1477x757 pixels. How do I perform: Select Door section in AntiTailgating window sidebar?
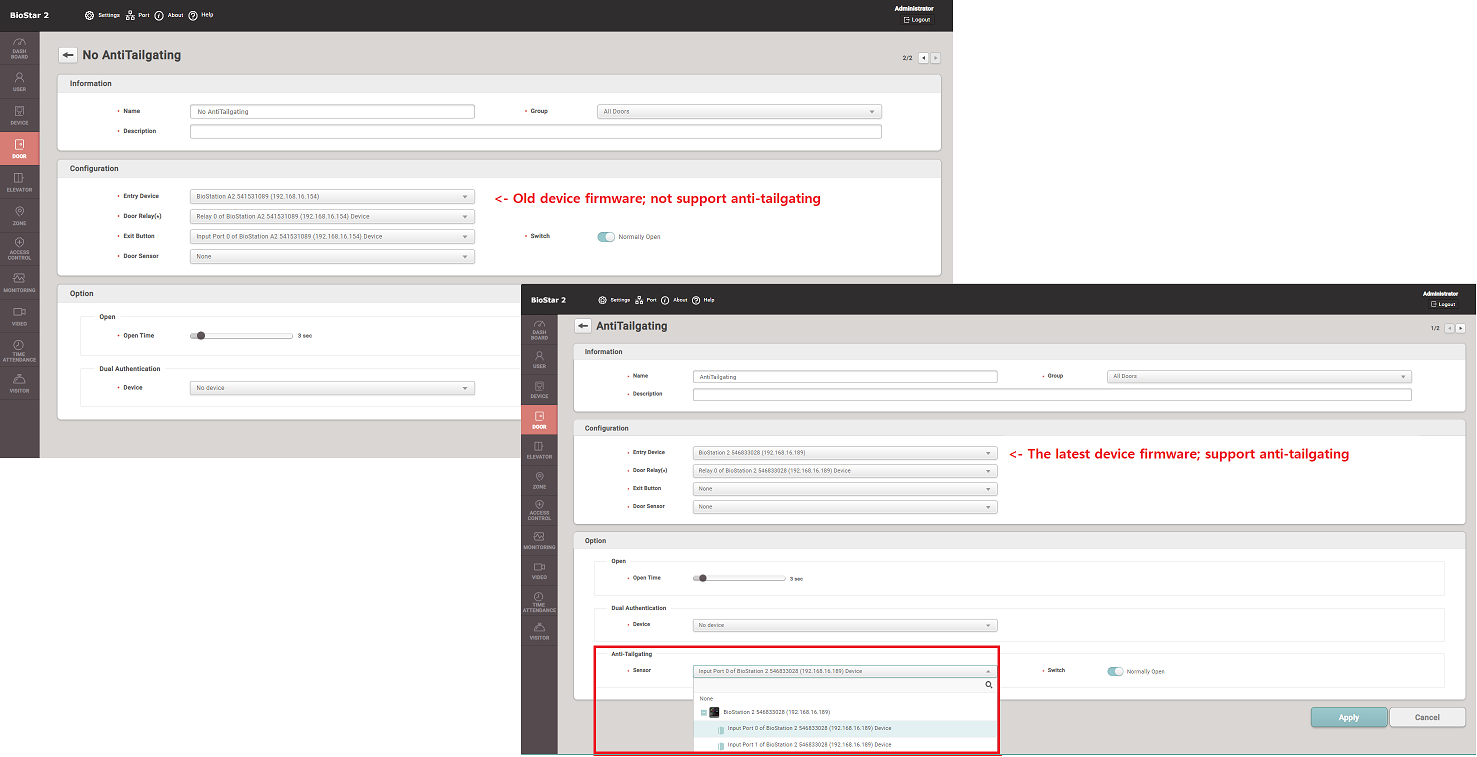pyautogui.click(x=539, y=419)
